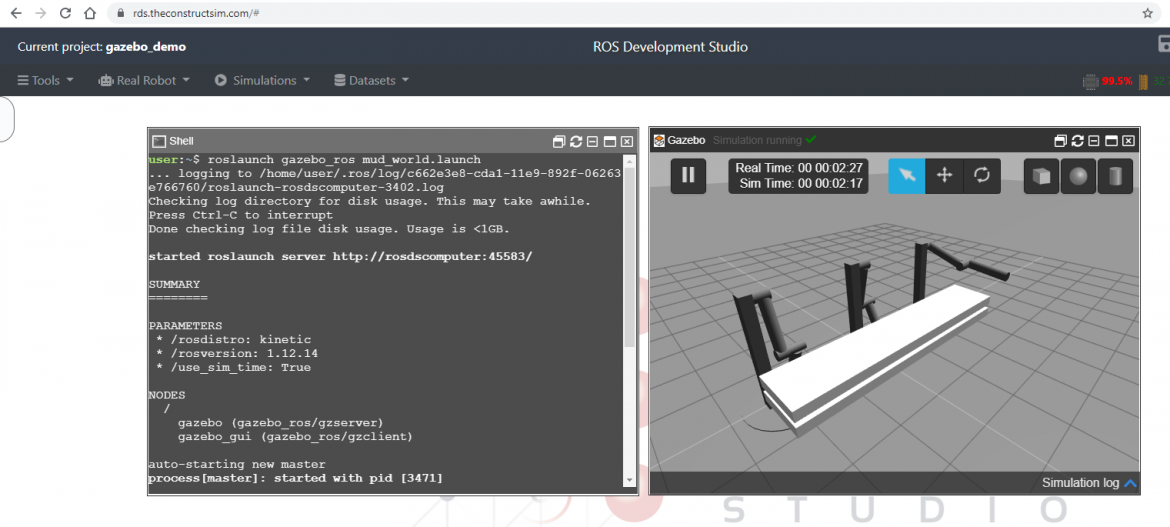1170x527 pixels.
Task: Click the save icon in the header
Action: point(1163,45)
